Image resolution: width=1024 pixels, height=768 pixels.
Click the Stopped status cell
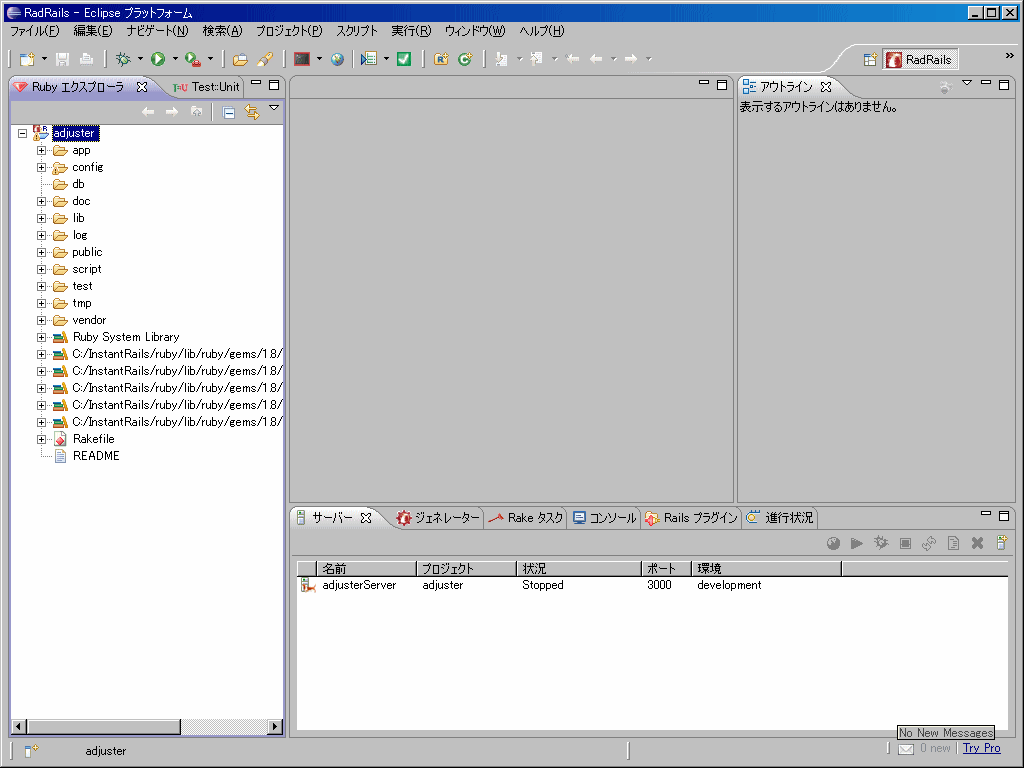pyautogui.click(x=543, y=585)
